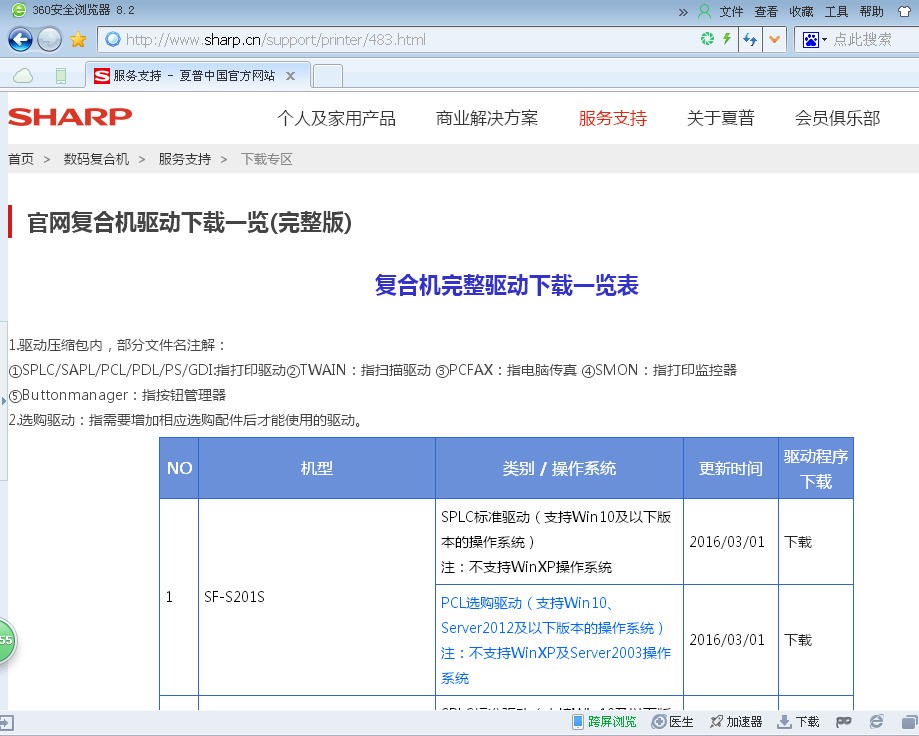Click the 驱动程序下载 table header
Image resolution: width=919 pixels, height=736 pixels.
[816, 469]
